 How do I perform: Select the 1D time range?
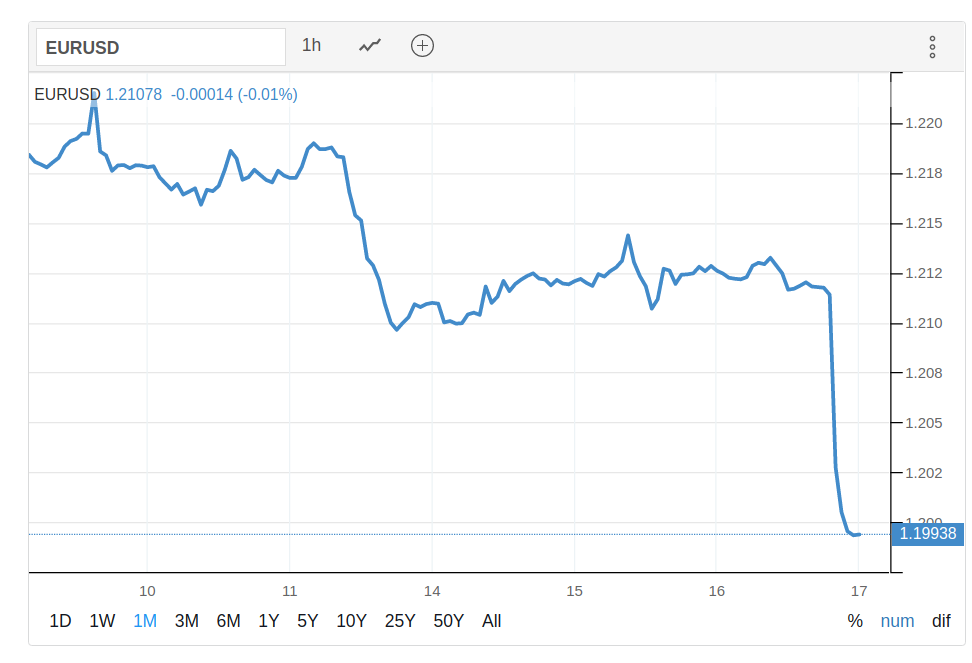coord(60,621)
